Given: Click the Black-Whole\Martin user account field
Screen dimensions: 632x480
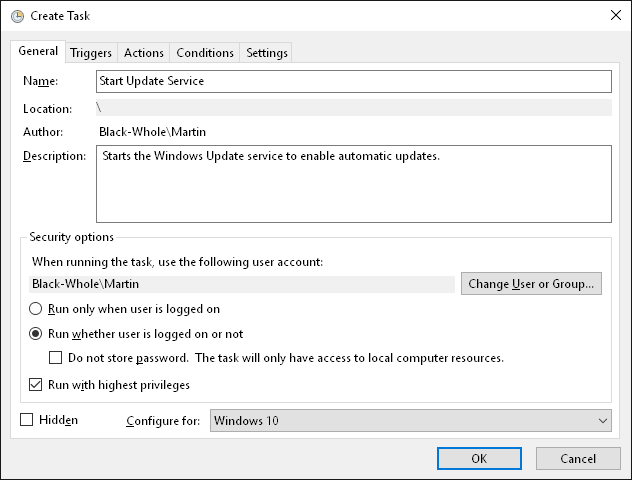Looking at the screenshot, I should pyautogui.click(x=242, y=284).
